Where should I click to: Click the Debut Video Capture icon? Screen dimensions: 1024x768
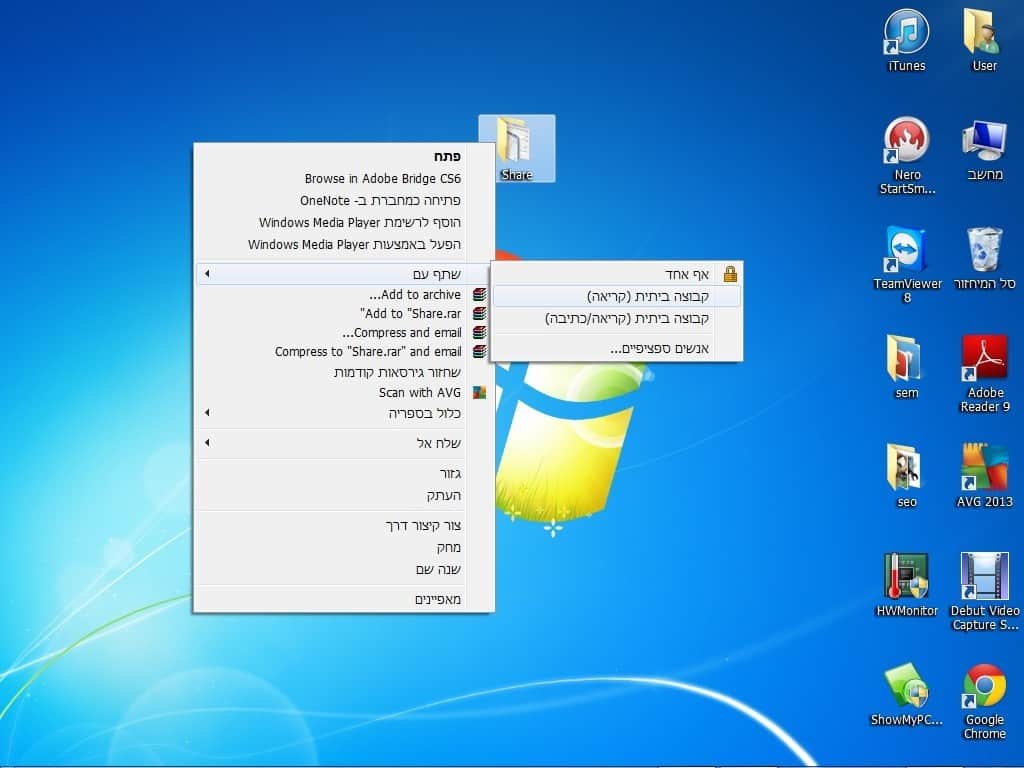pos(984,577)
